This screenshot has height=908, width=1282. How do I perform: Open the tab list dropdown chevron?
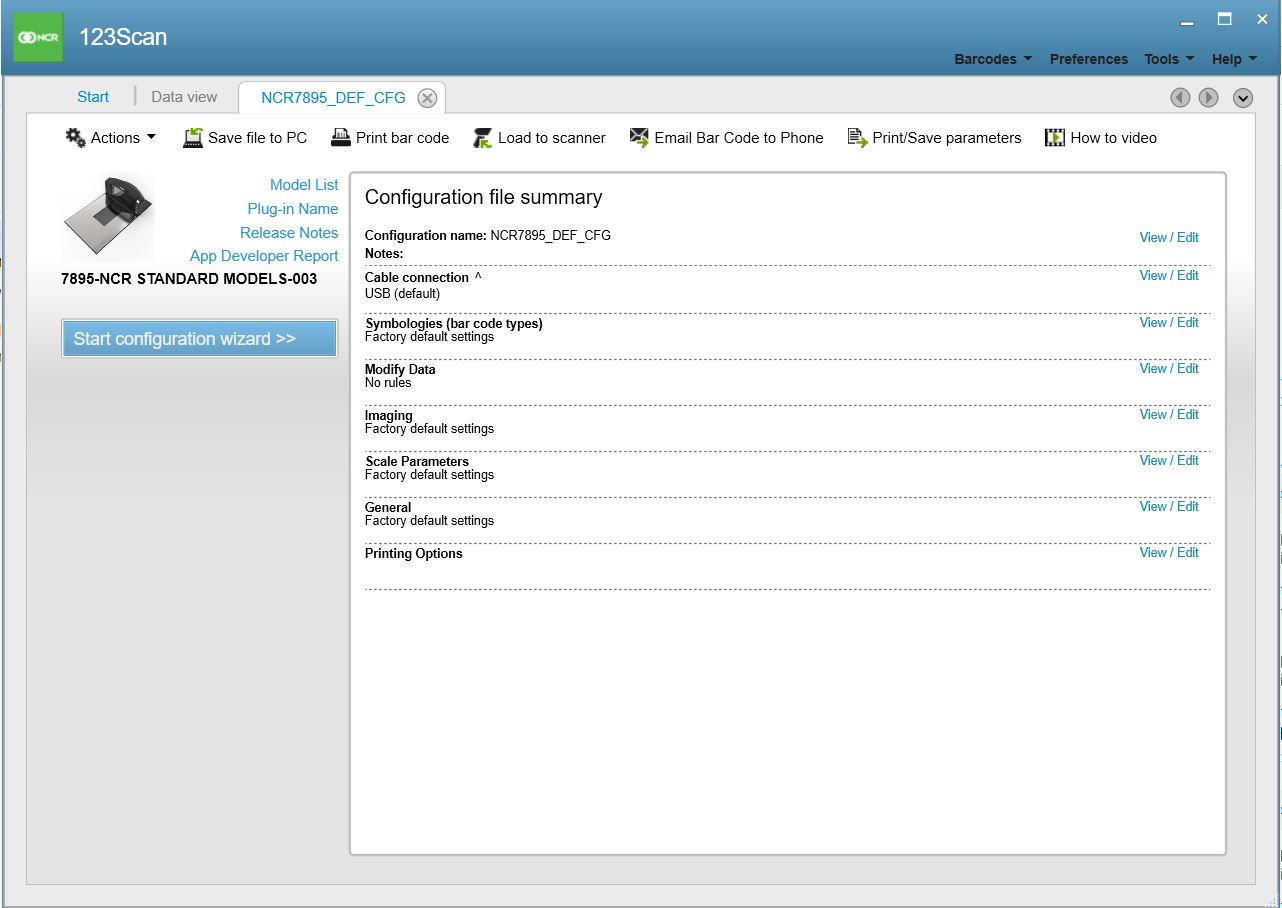coord(1243,97)
